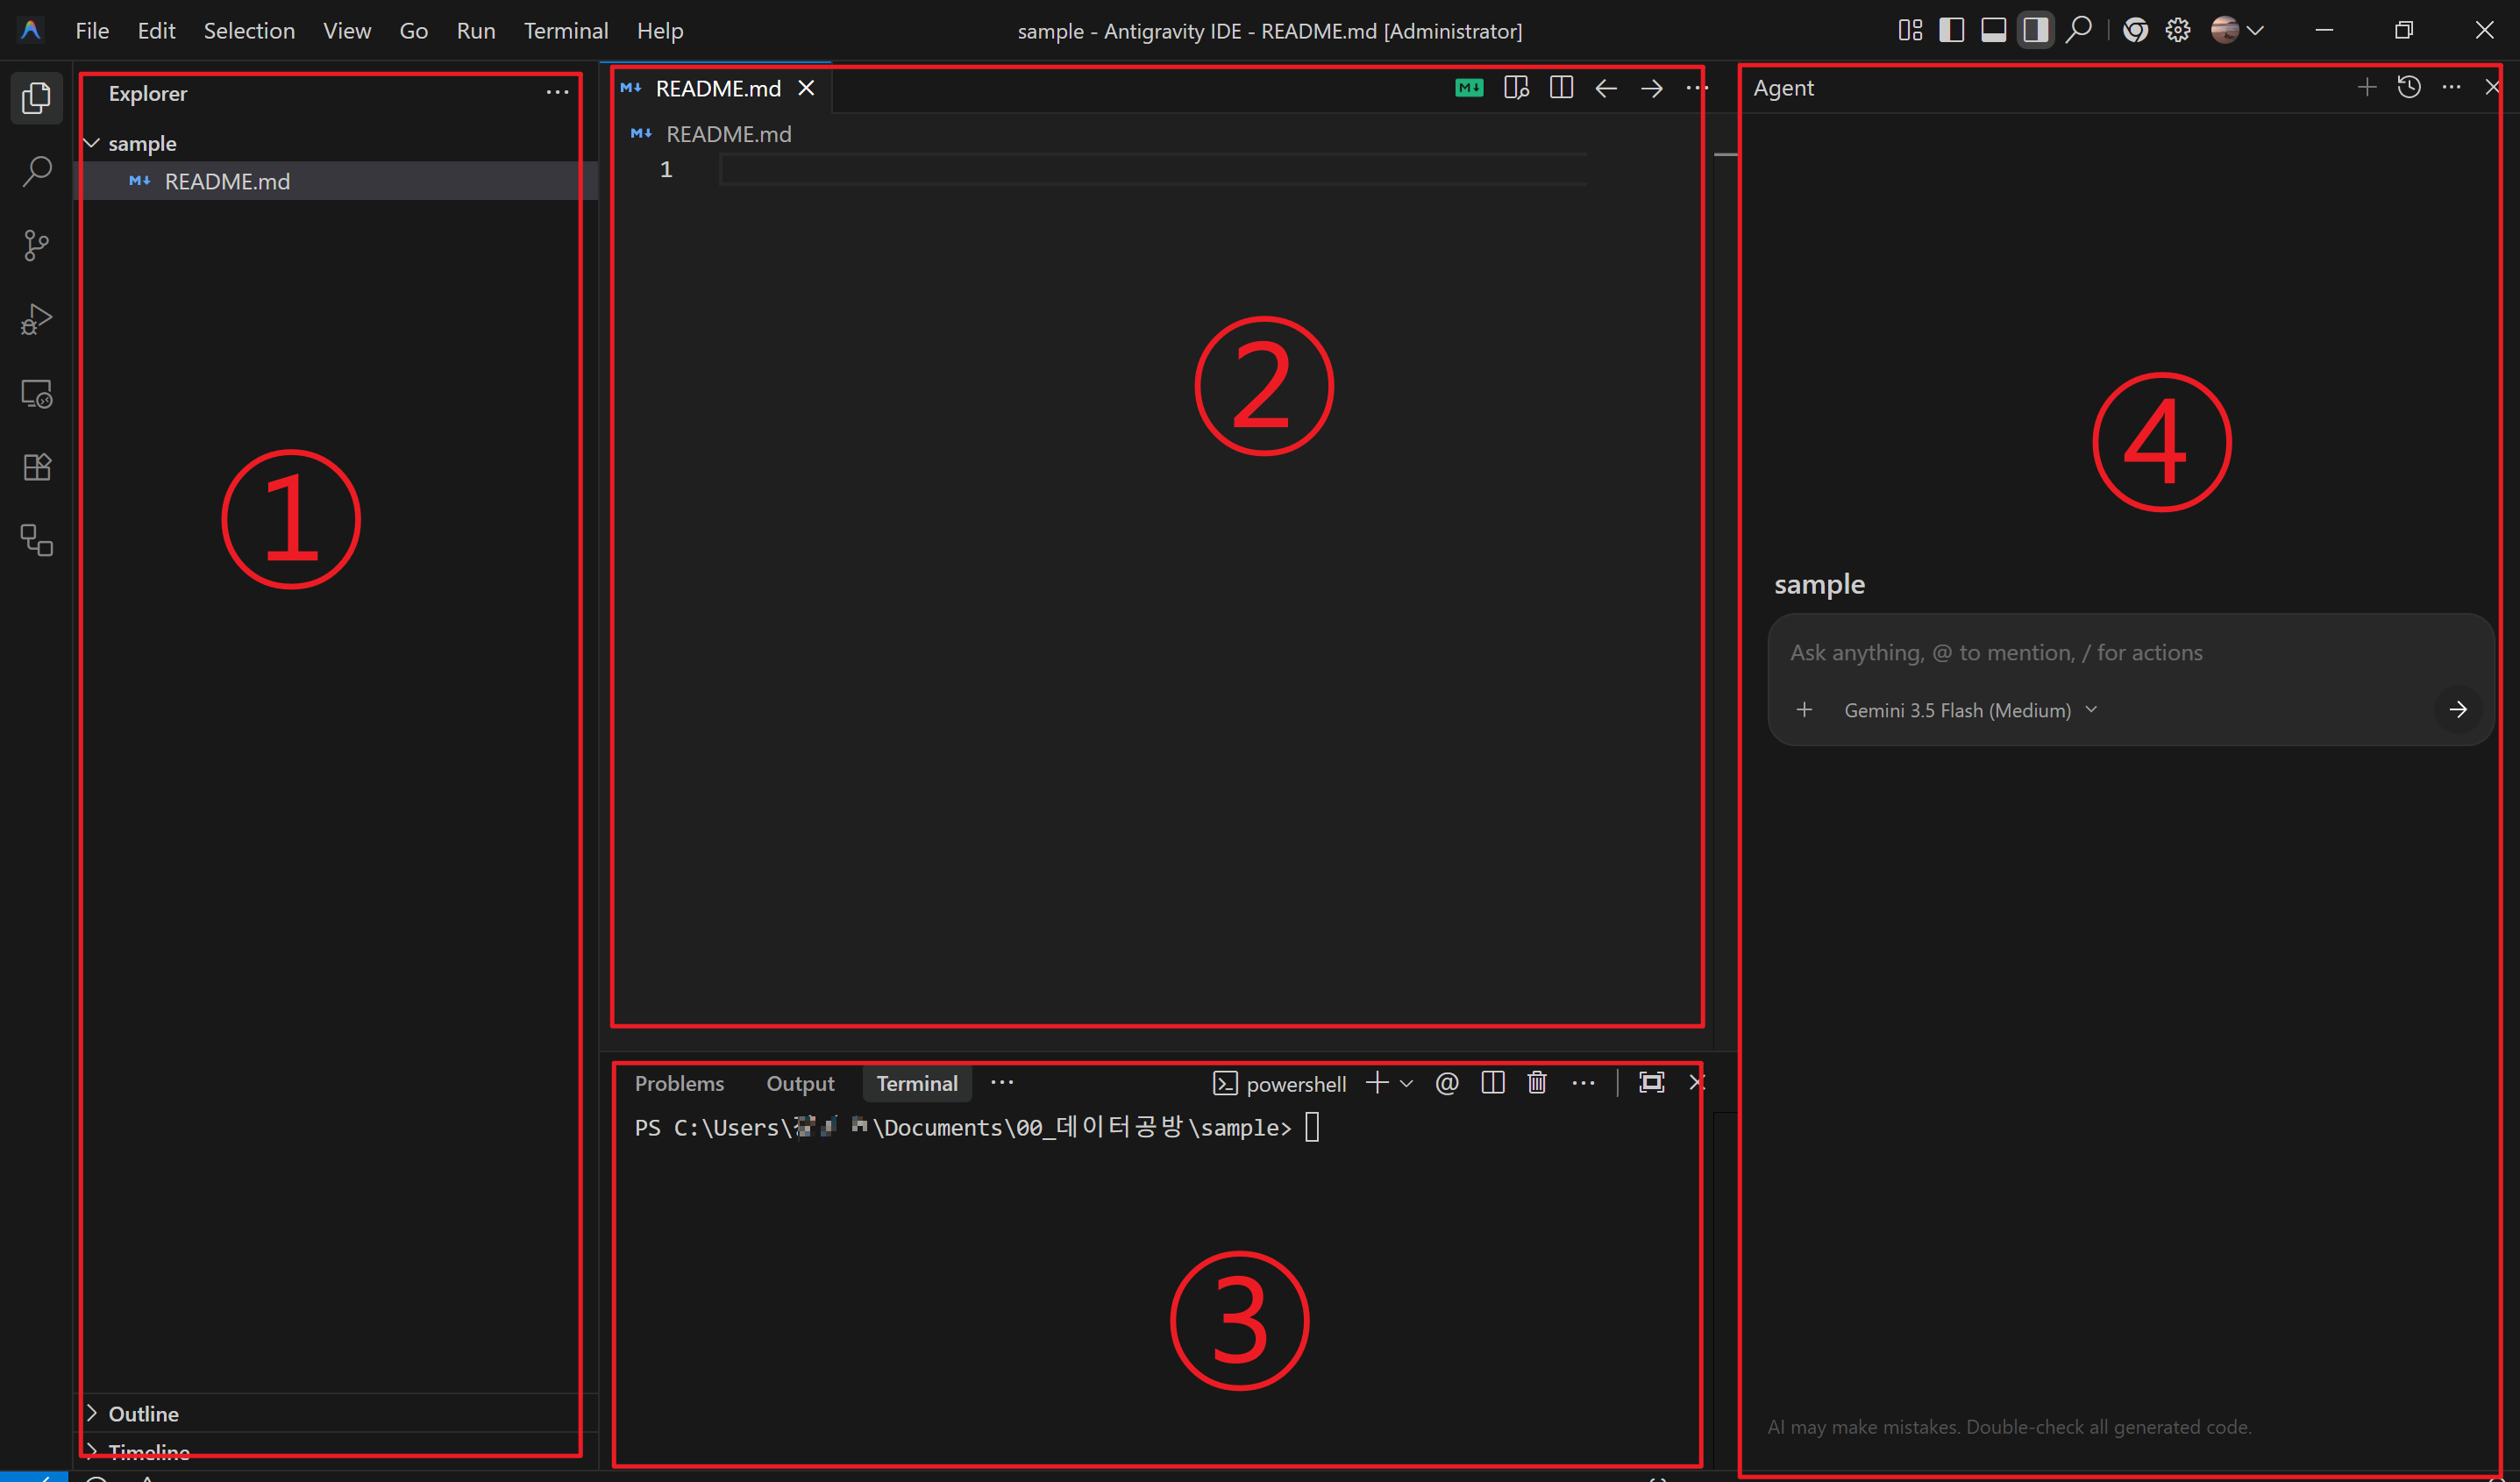Switch to the Output panel tab
Image resolution: width=2520 pixels, height=1482 pixels.
pyautogui.click(x=800, y=1084)
